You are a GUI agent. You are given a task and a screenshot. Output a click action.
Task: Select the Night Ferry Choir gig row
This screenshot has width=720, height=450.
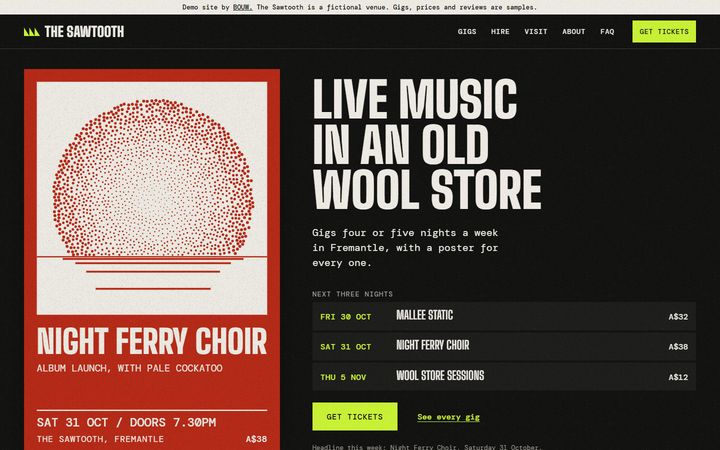[504, 347]
